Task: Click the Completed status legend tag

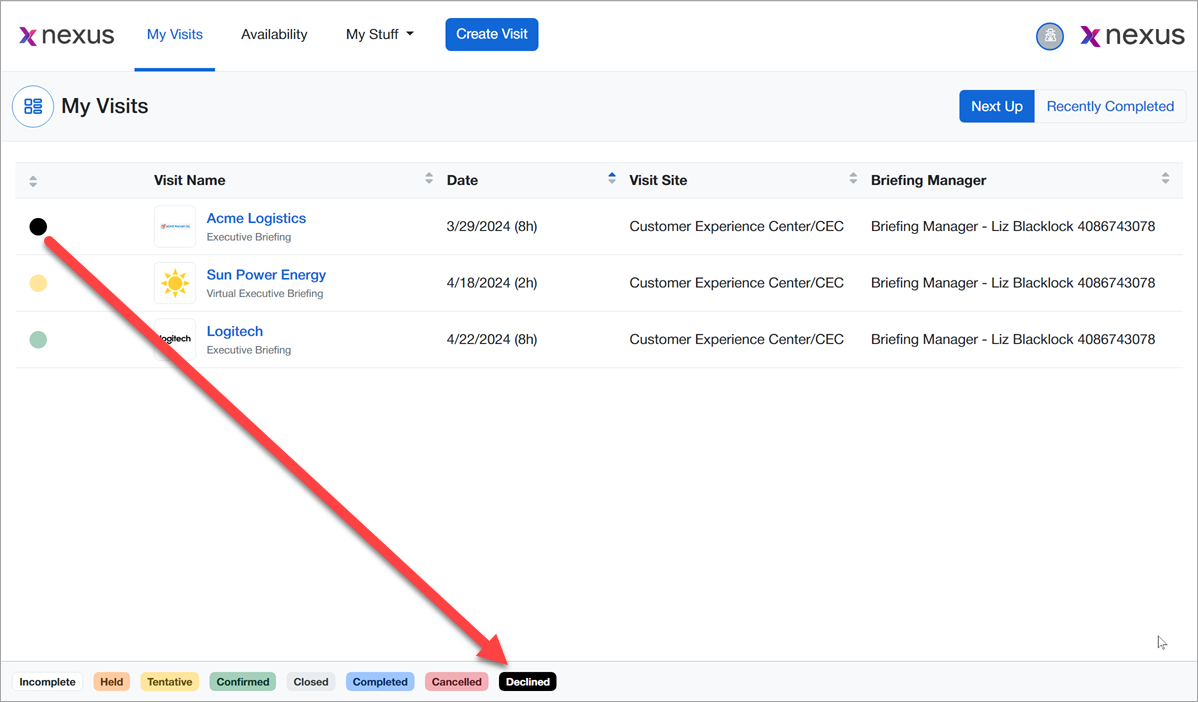Action: [380, 682]
